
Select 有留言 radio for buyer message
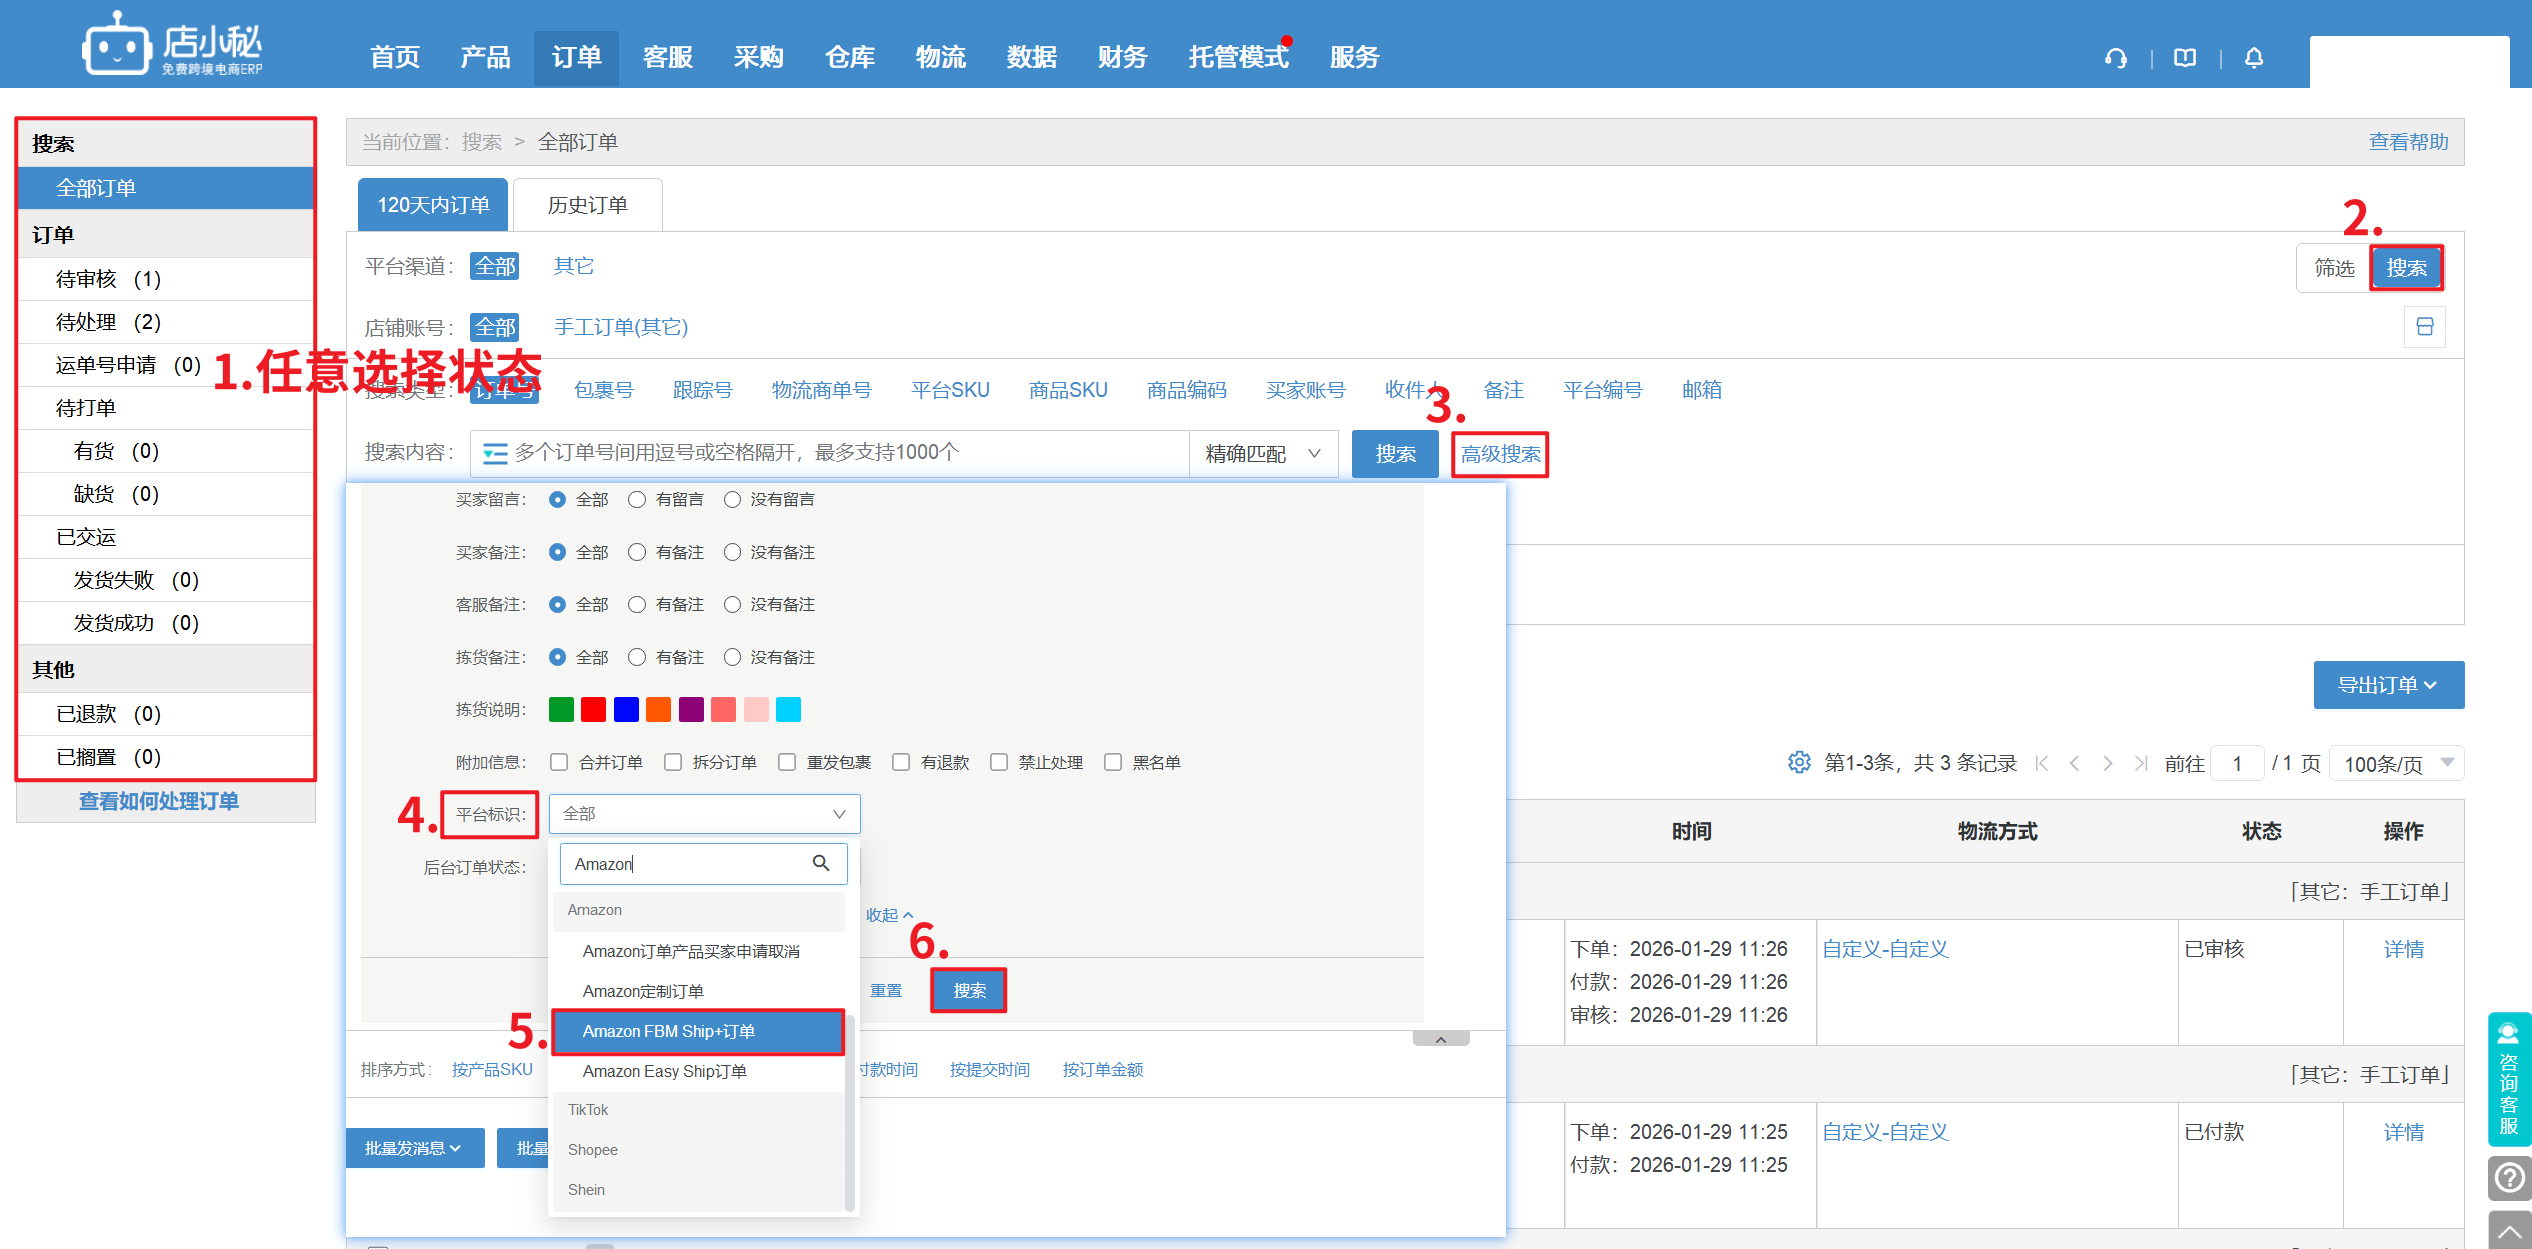point(637,499)
